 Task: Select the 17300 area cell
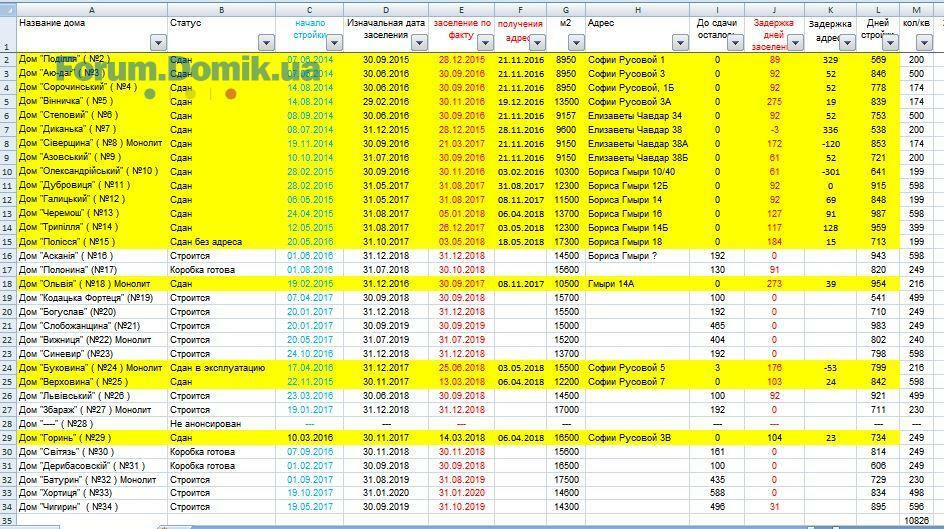pyautogui.click(x=566, y=242)
